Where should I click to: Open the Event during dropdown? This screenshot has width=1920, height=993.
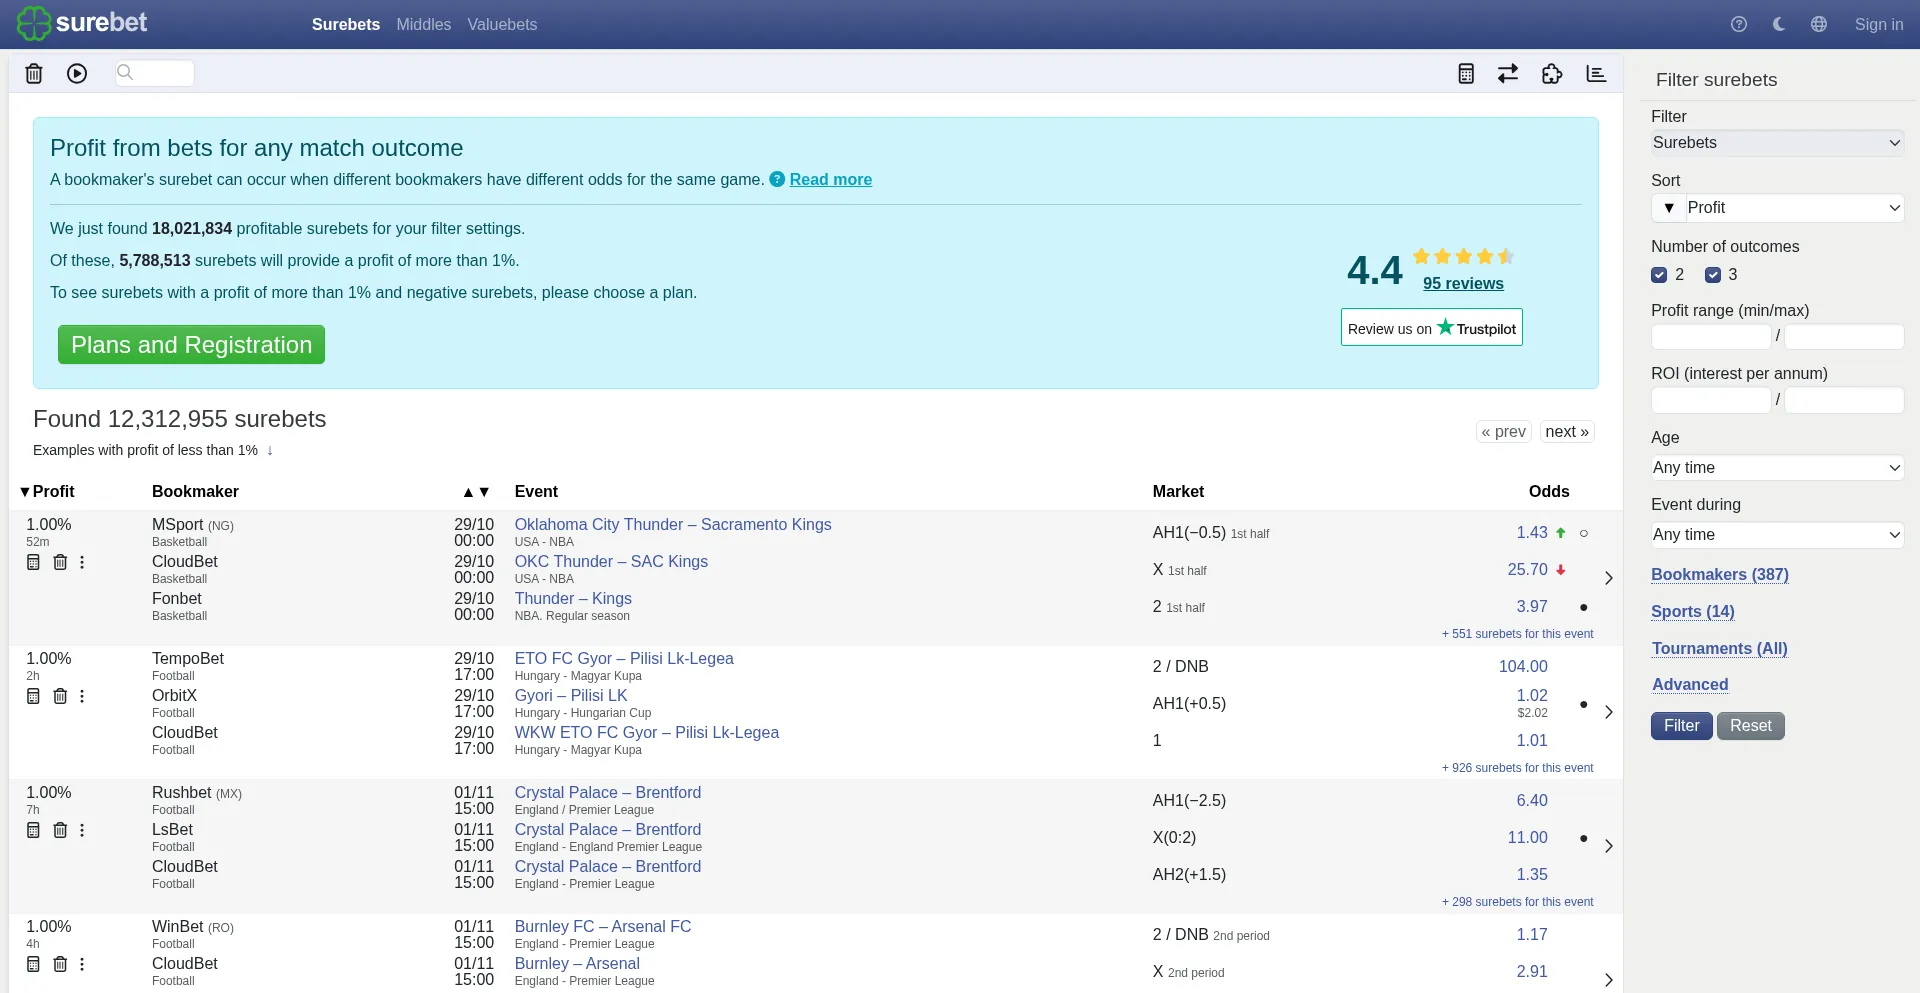pyautogui.click(x=1777, y=535)
